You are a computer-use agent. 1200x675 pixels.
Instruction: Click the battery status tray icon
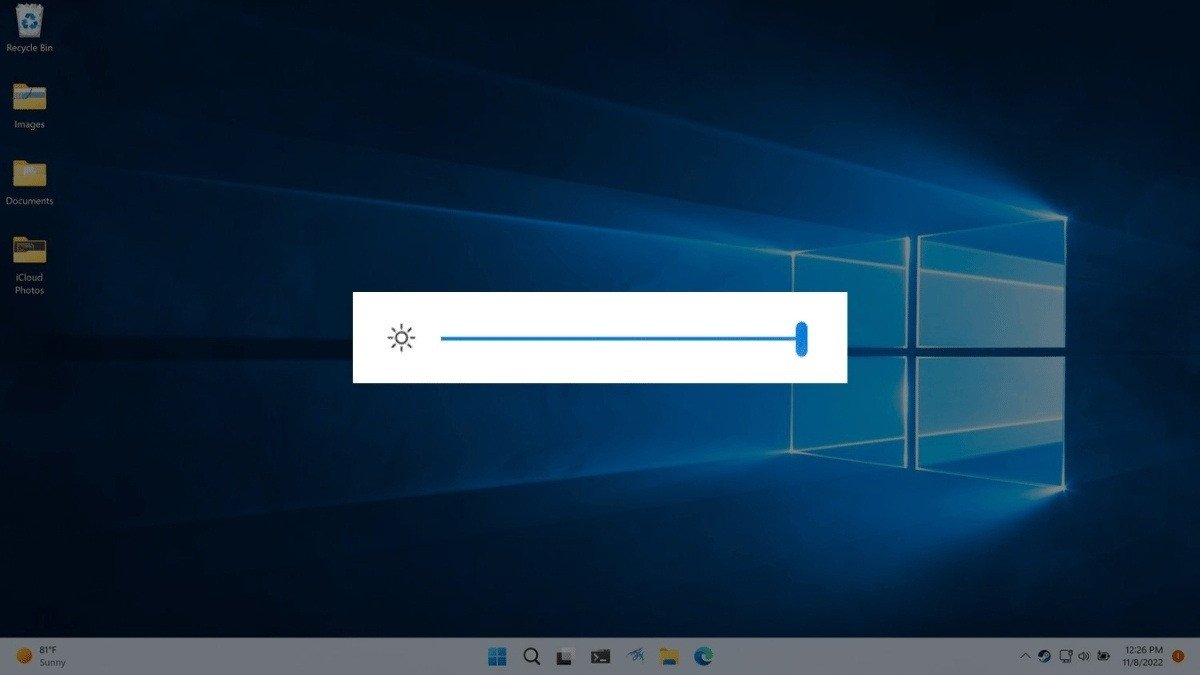(1104, 656)
